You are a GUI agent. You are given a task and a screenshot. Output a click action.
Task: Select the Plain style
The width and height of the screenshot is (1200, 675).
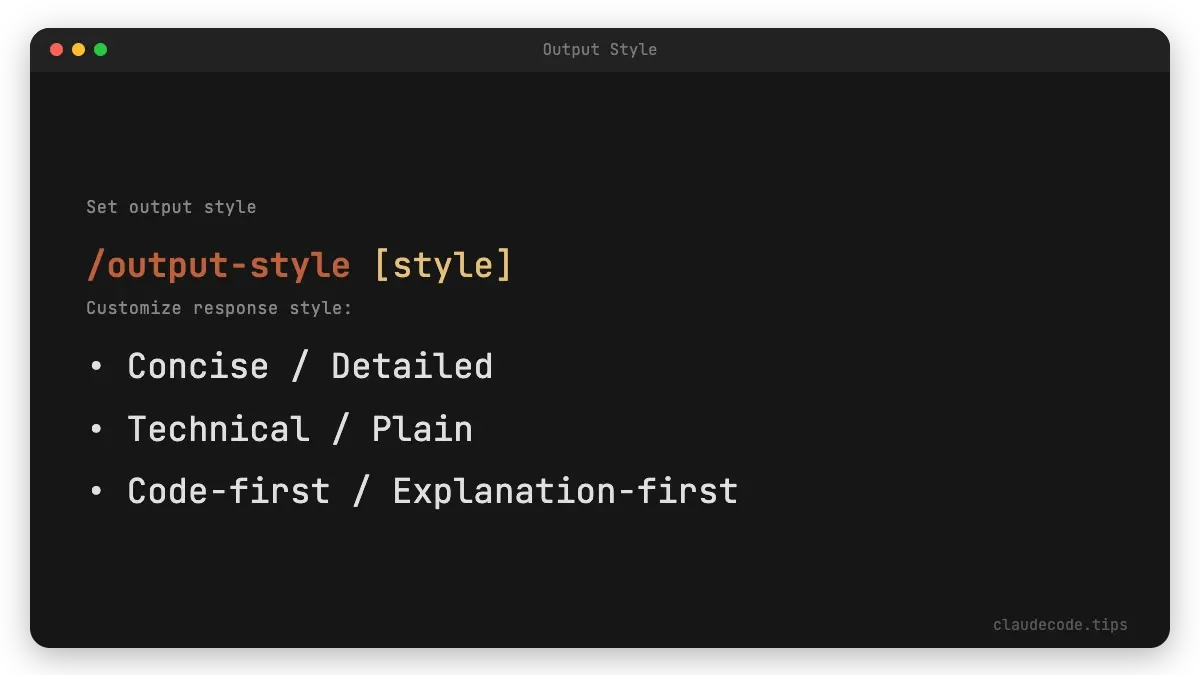[422, 428]
